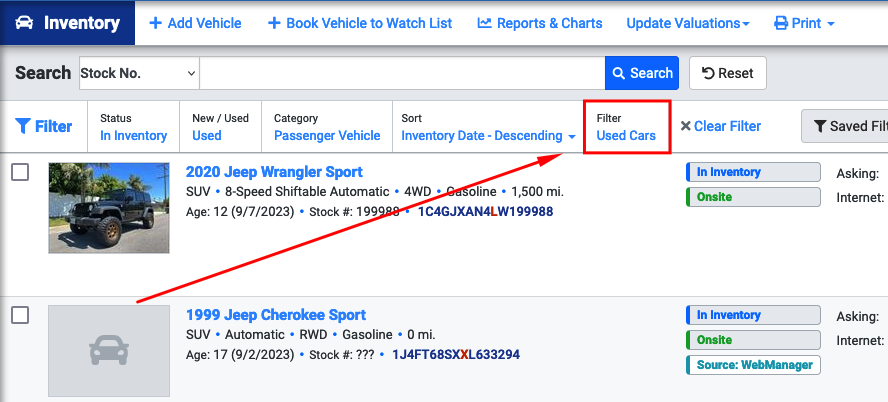Image resolution: width=888 pixels, height=402 pixels.
Task: Open the Stock No. search type dropdown
Action: [139, 73]
